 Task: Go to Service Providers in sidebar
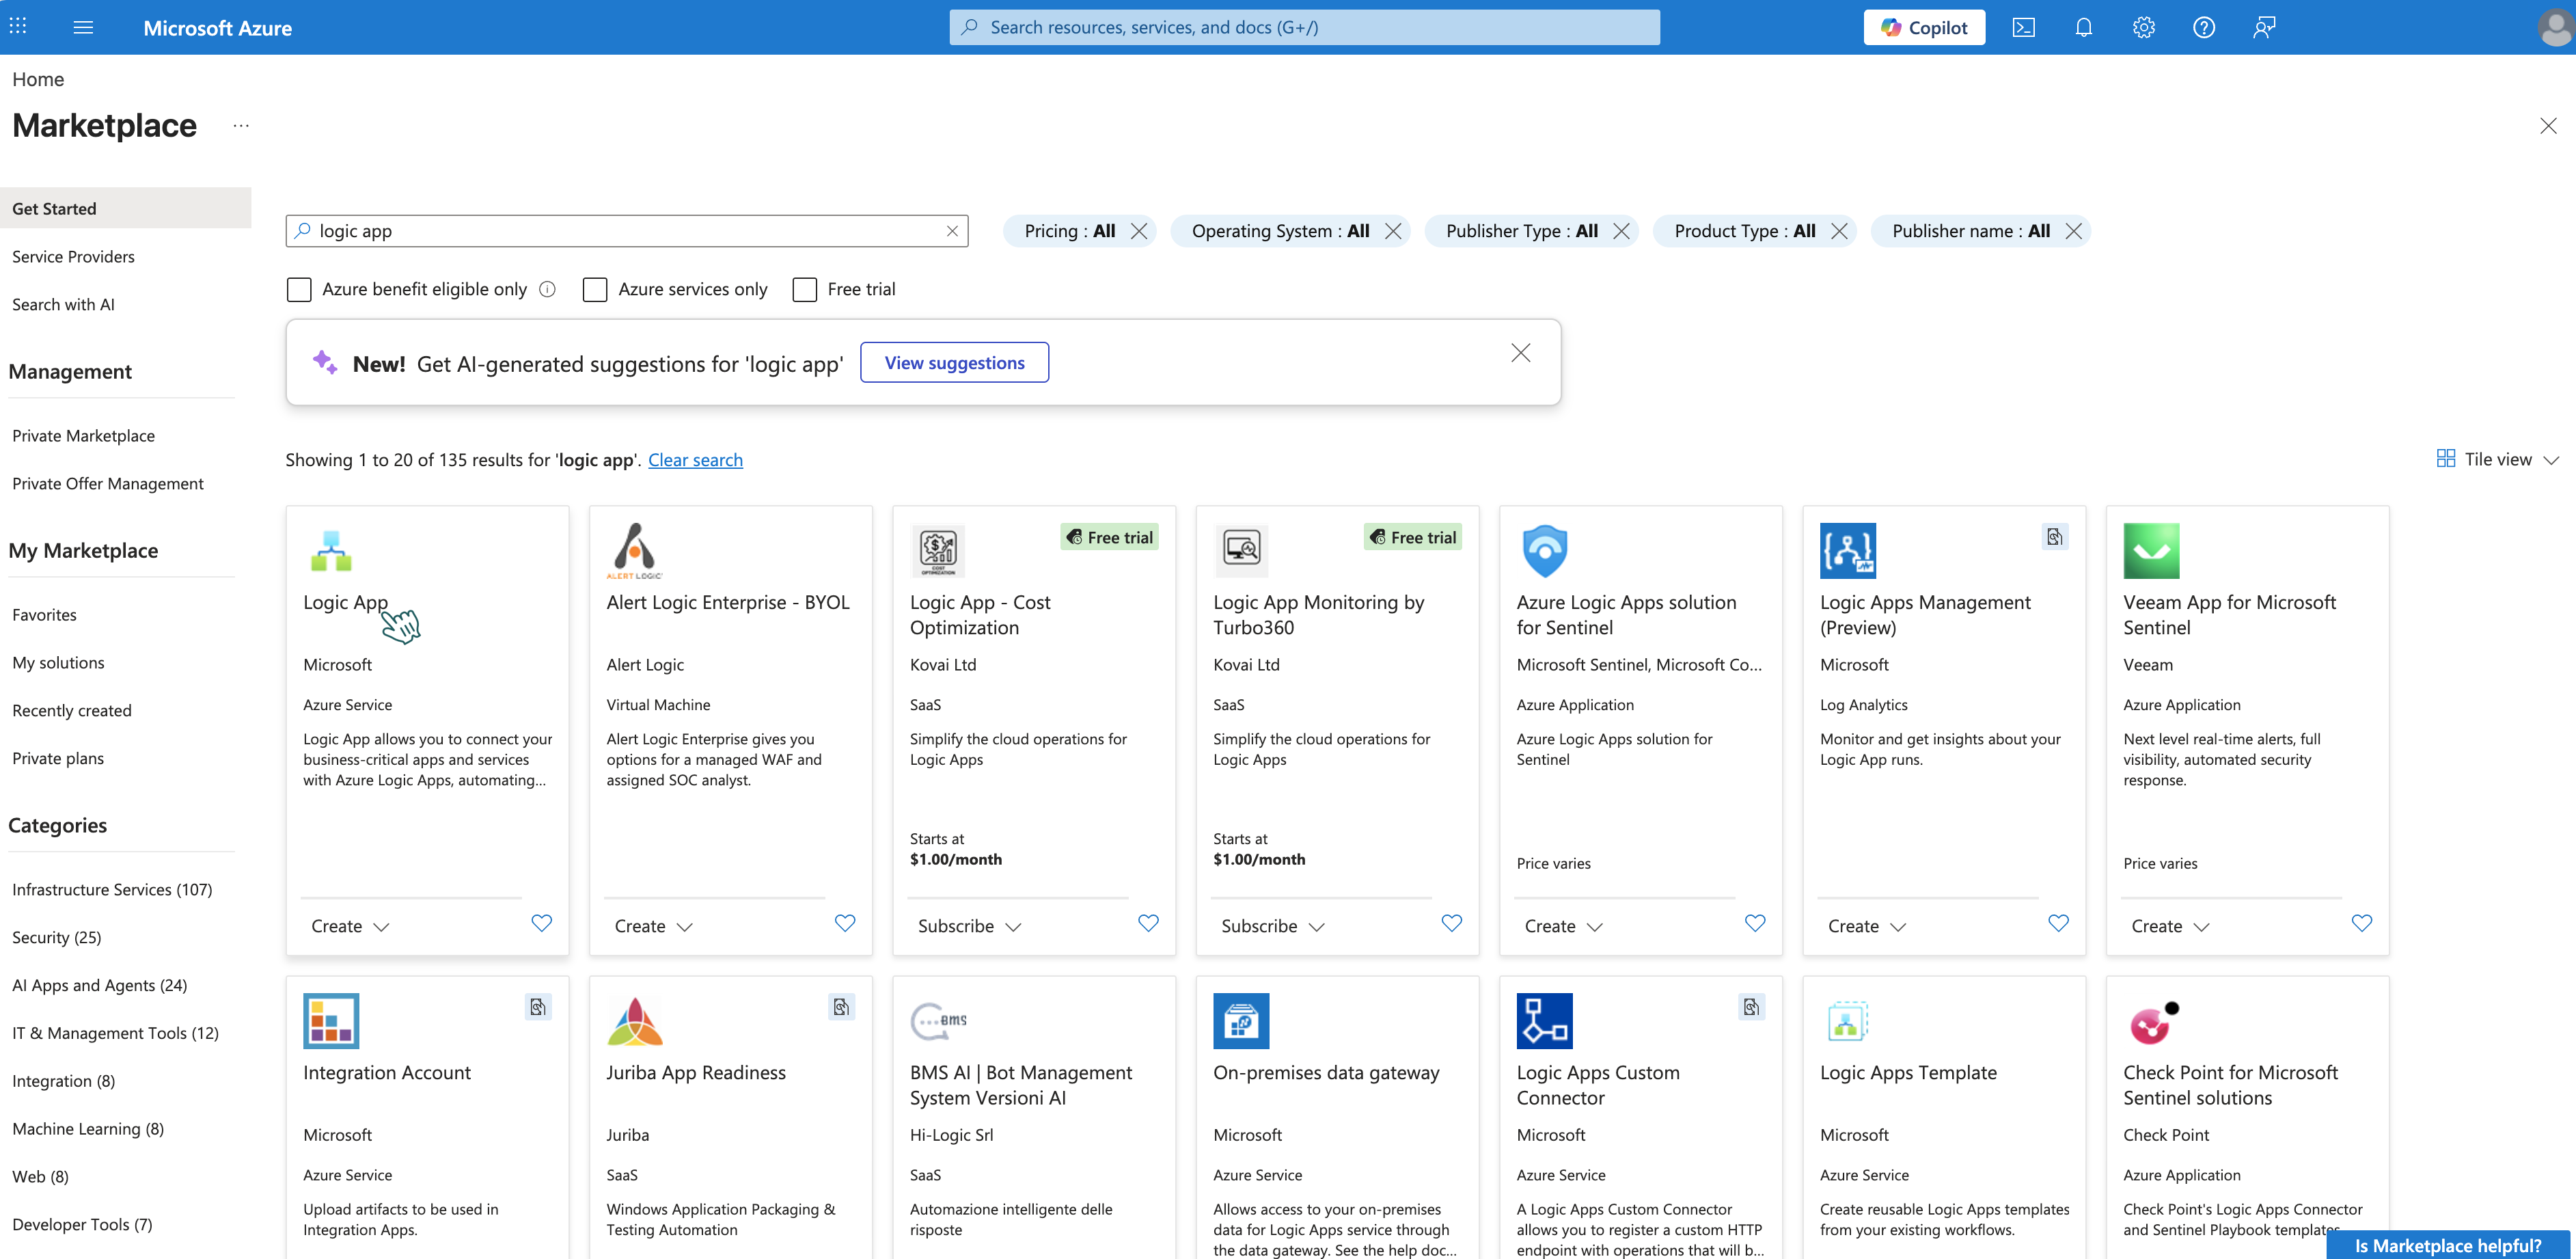coord(73,256)
